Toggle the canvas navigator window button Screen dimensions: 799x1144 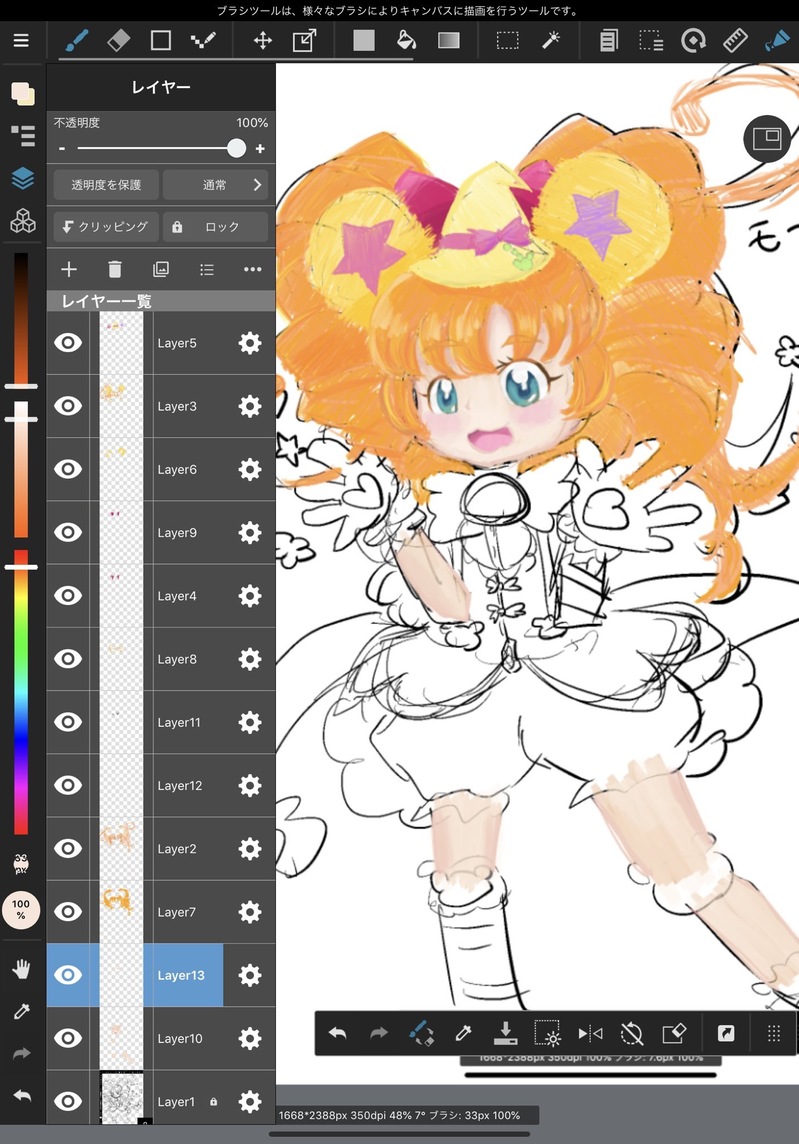[x=767, y=139]
